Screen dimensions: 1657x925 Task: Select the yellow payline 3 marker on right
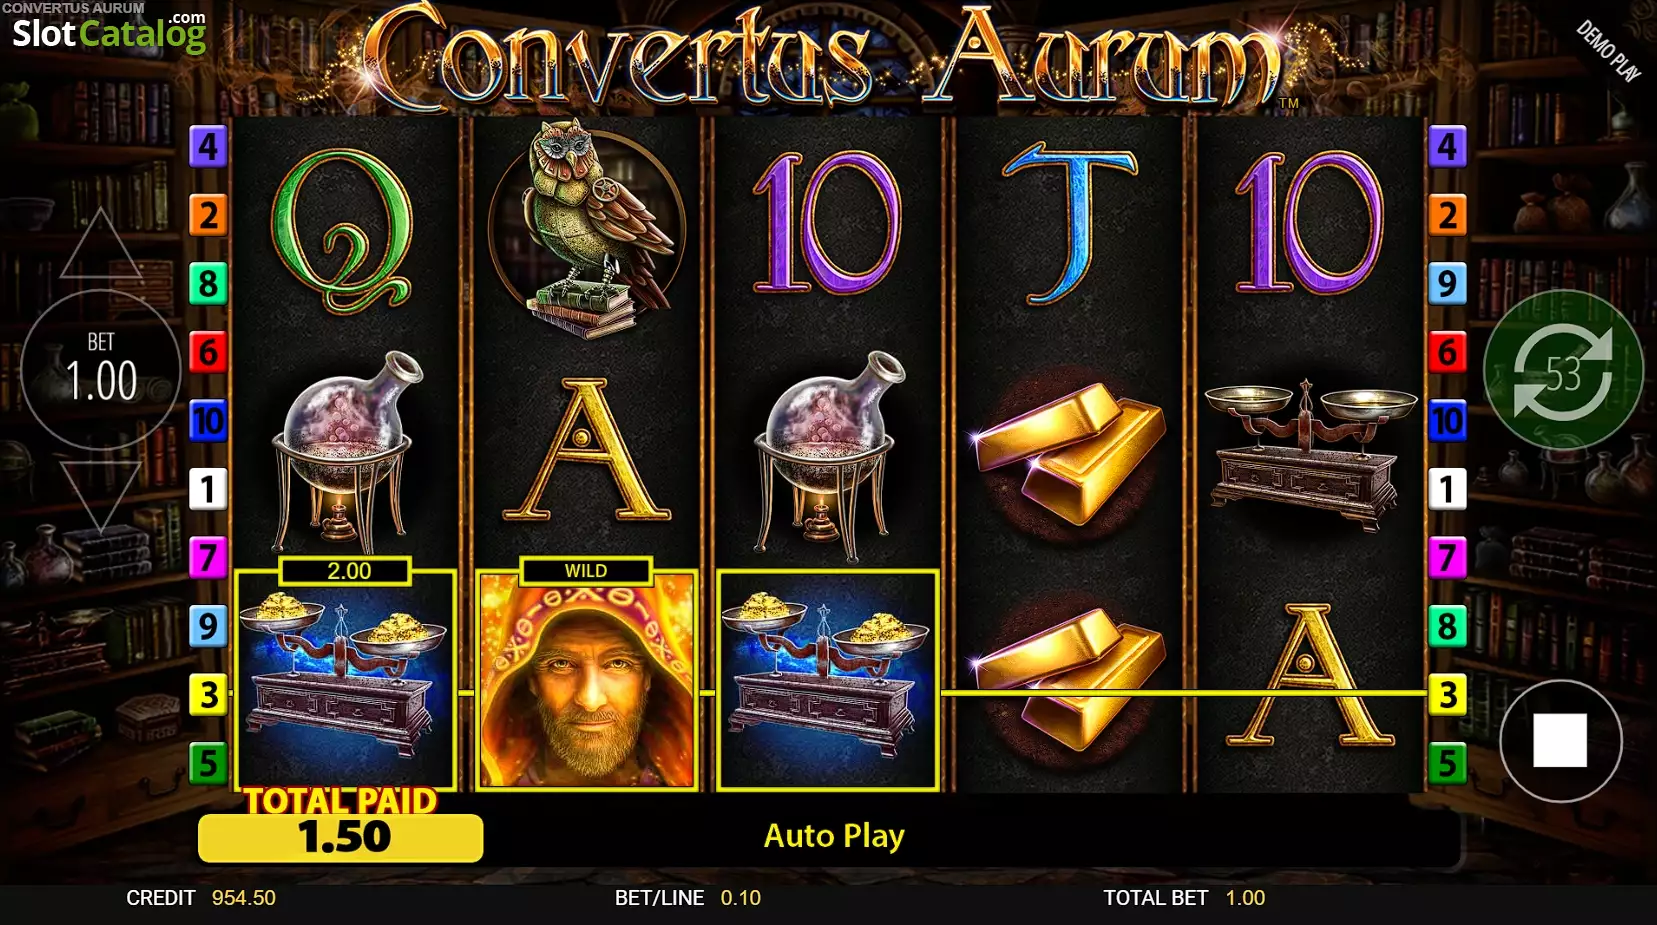1447,695
